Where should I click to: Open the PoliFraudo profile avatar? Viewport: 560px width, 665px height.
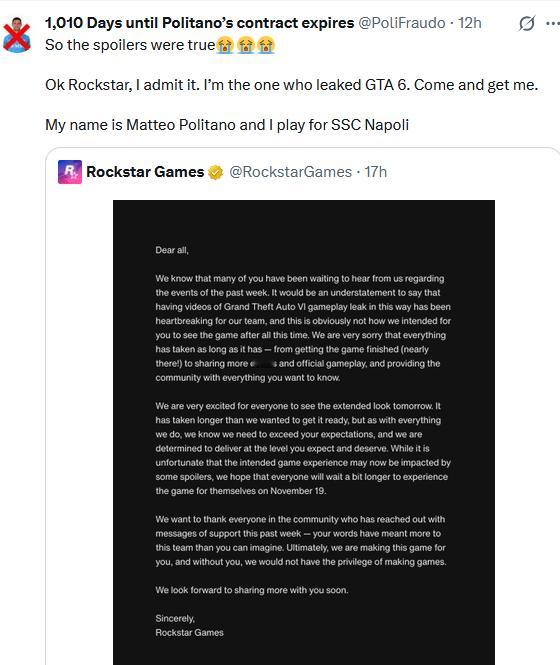coord(17,34)
